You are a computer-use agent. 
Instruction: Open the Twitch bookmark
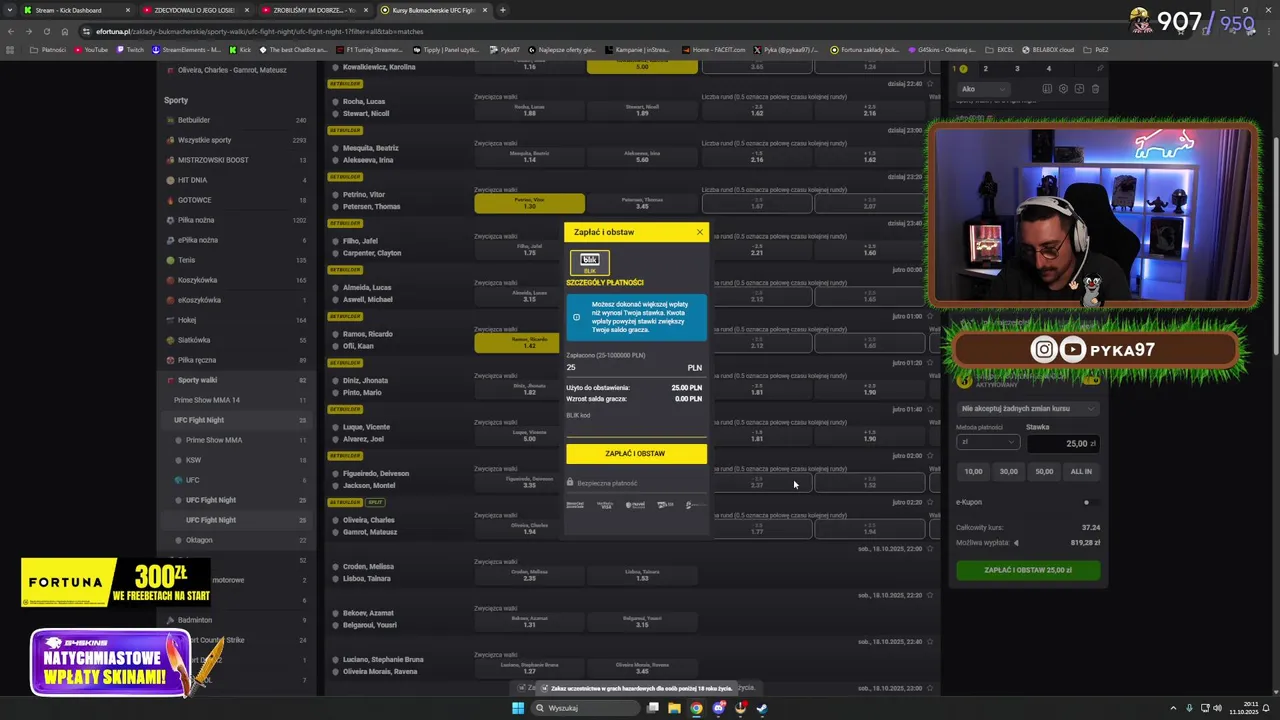(130, 49)
